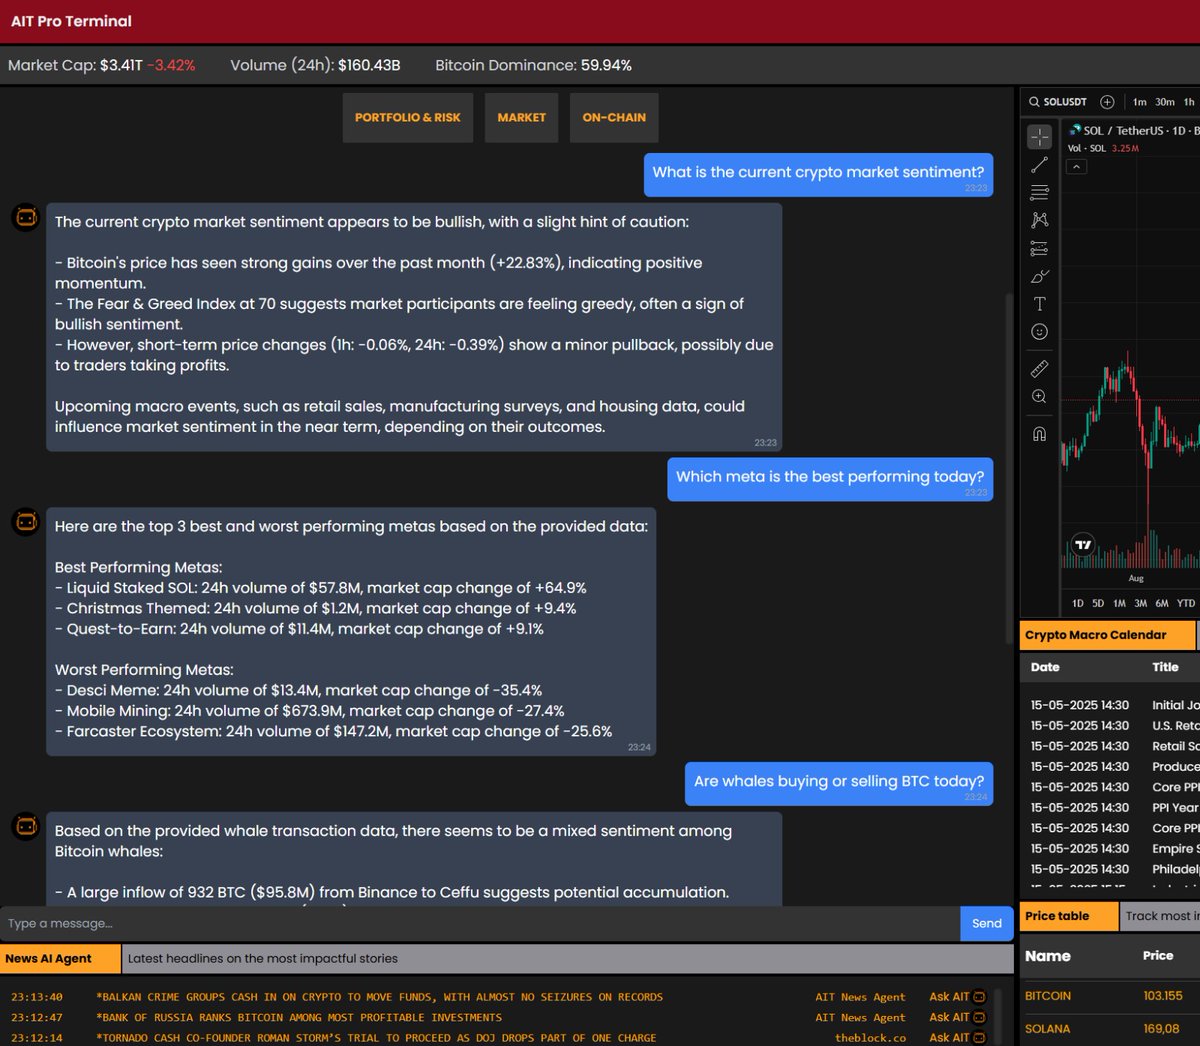Click the 'What is the current crypto market sentiment?' message

coord(818,175)
